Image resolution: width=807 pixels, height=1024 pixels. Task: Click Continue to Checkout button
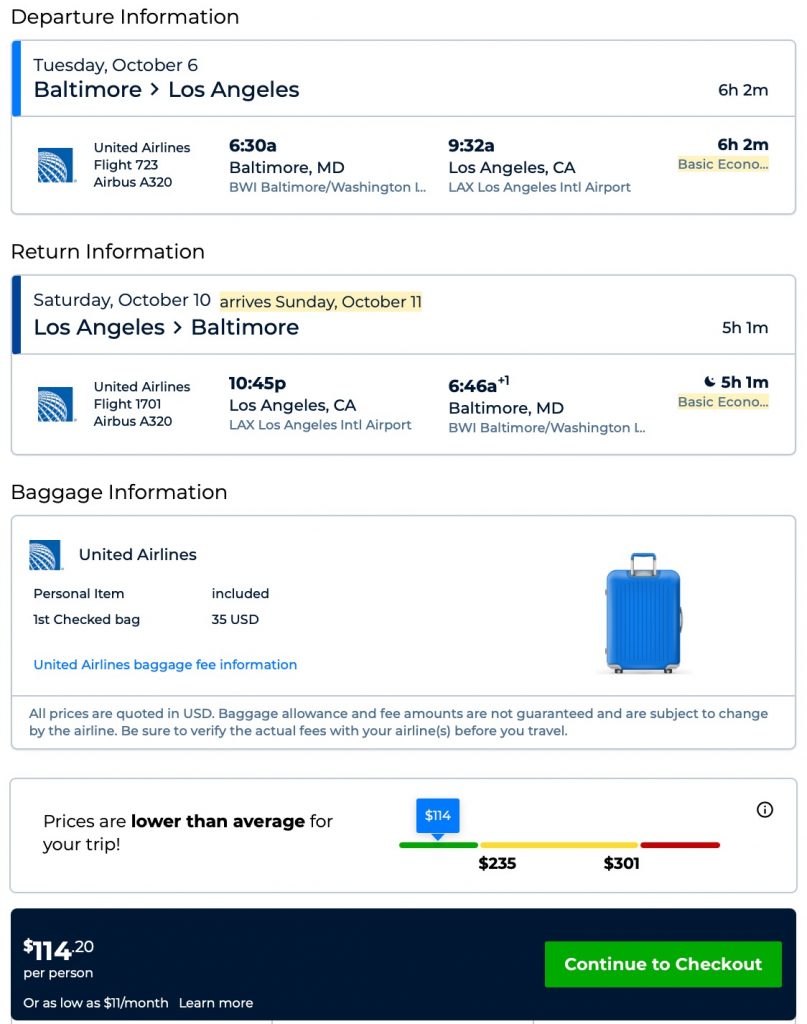point(663,964)
